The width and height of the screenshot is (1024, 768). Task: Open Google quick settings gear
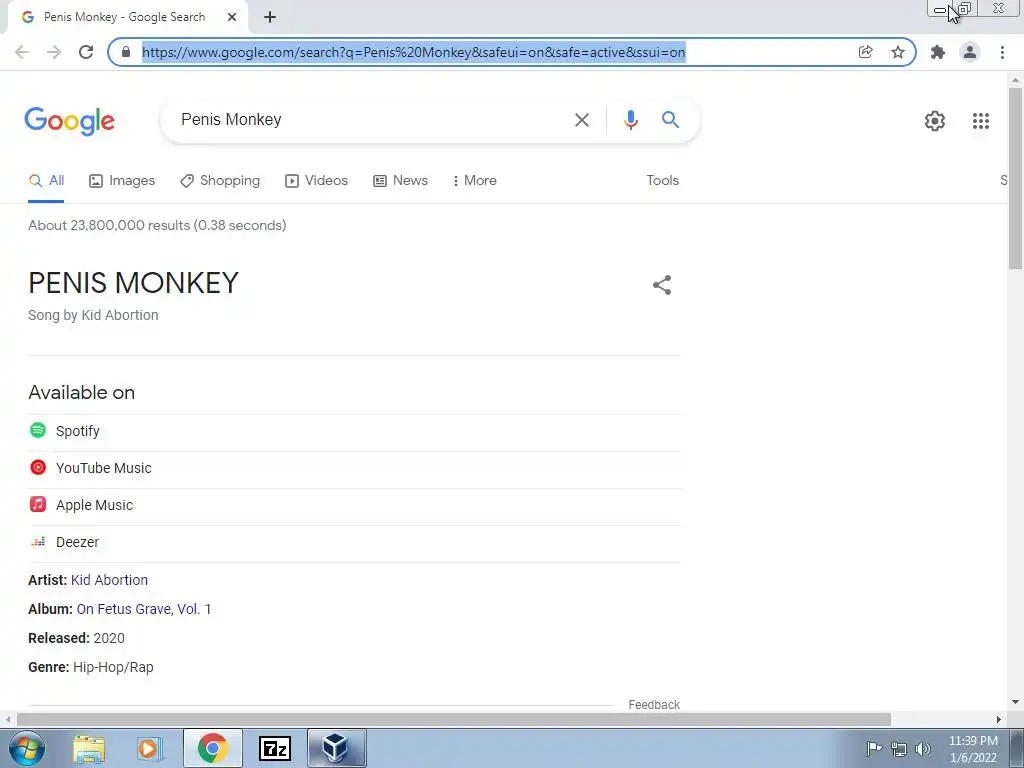click(935, 121)
